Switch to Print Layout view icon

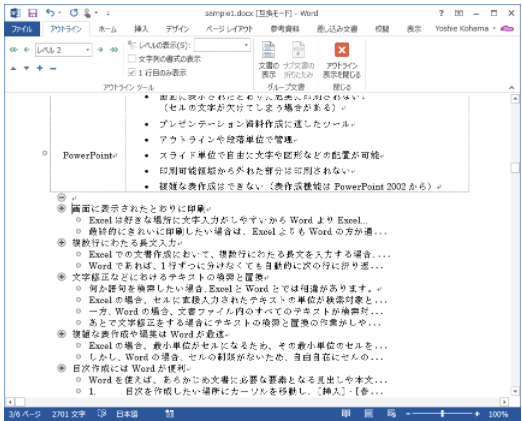[x=369, y=414]
